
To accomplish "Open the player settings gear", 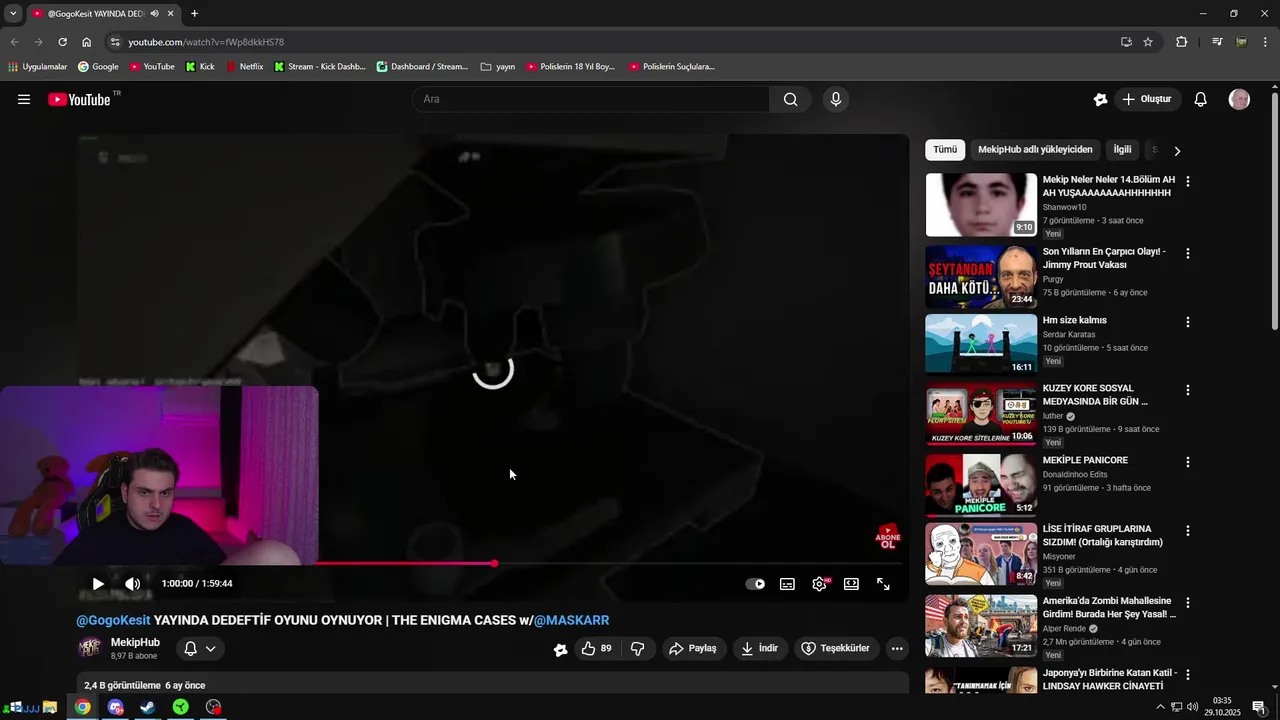I will (819, 584).
